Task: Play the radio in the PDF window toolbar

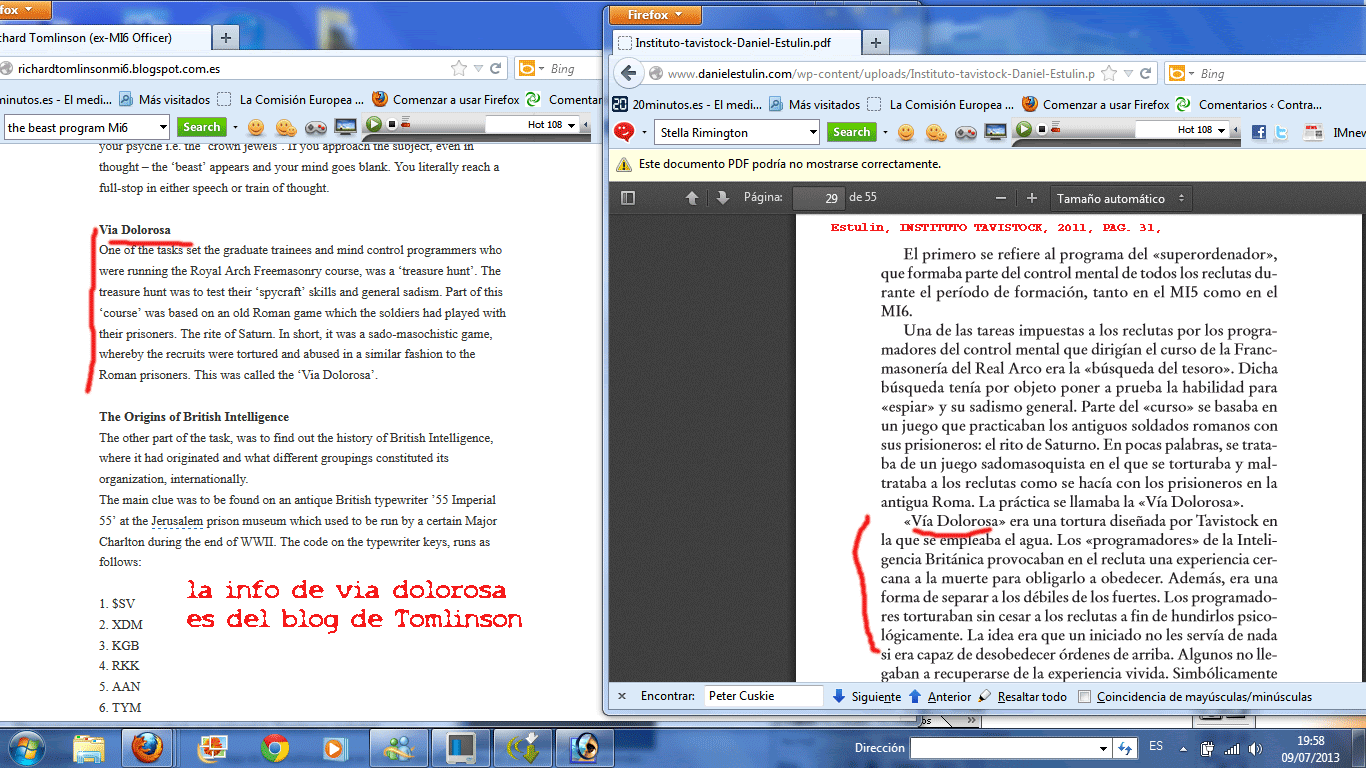Action: pos(1023,130)
